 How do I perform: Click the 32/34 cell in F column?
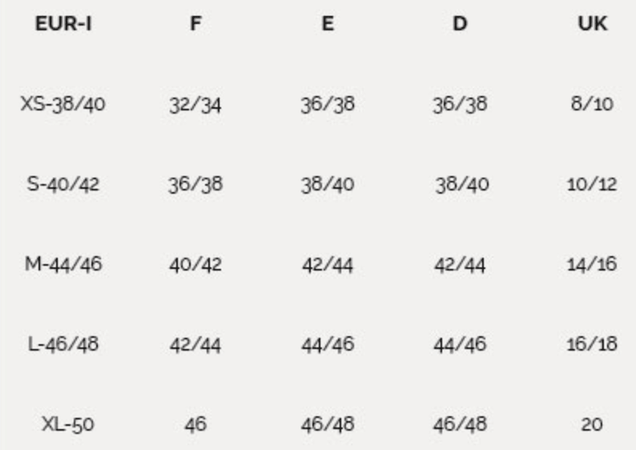[195, 104]
